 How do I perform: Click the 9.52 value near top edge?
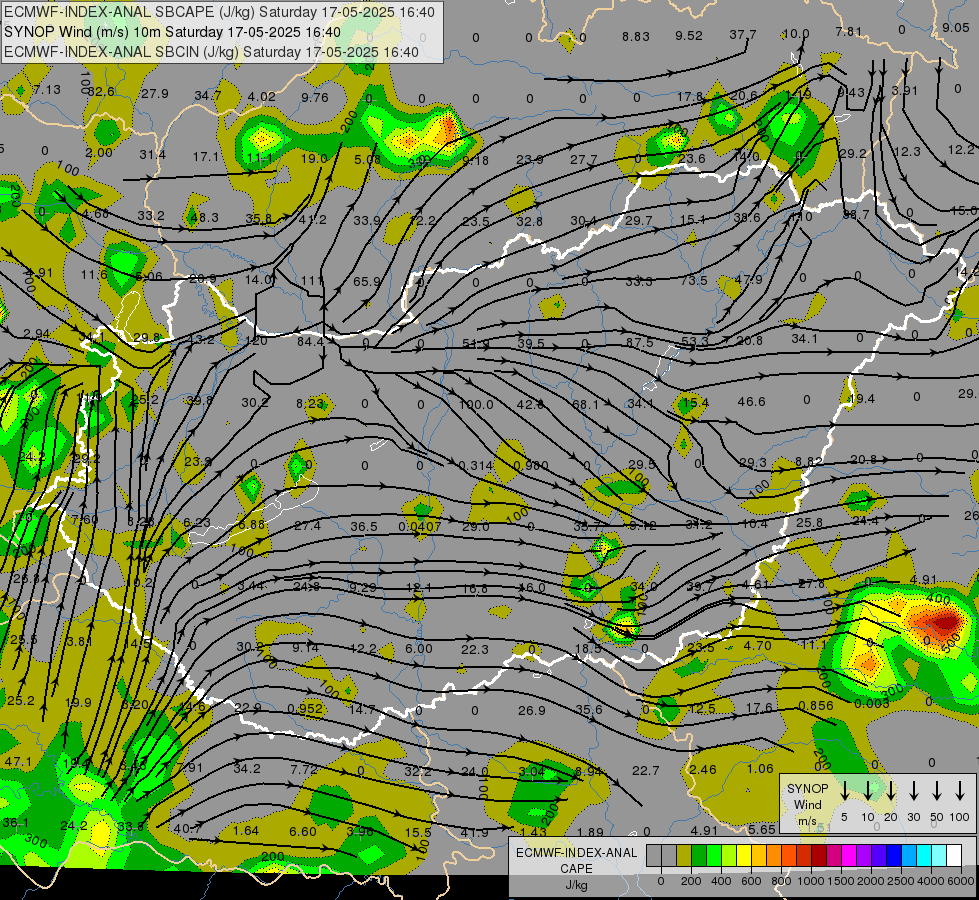coord(689,36)
